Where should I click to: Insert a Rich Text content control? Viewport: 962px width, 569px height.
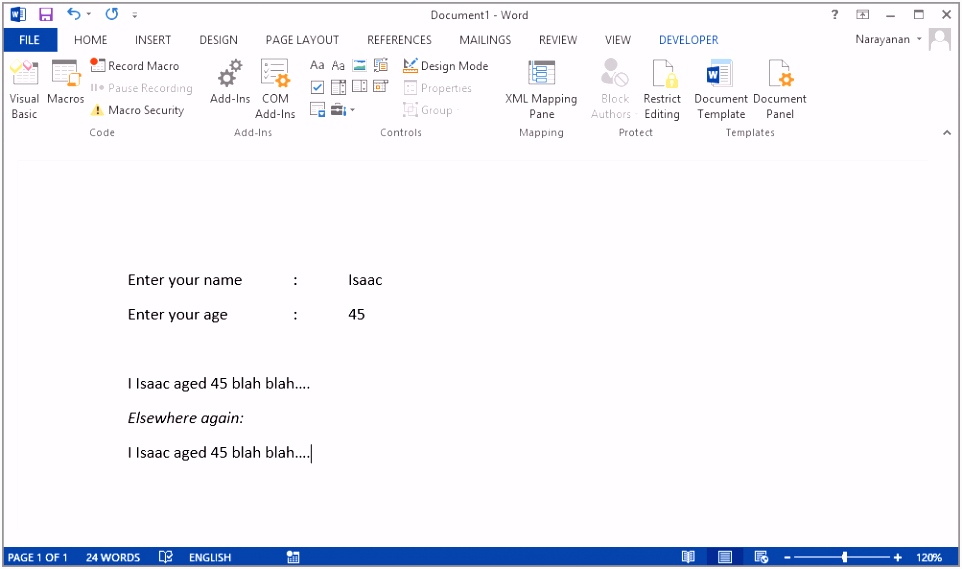click(x=317, y=65)
